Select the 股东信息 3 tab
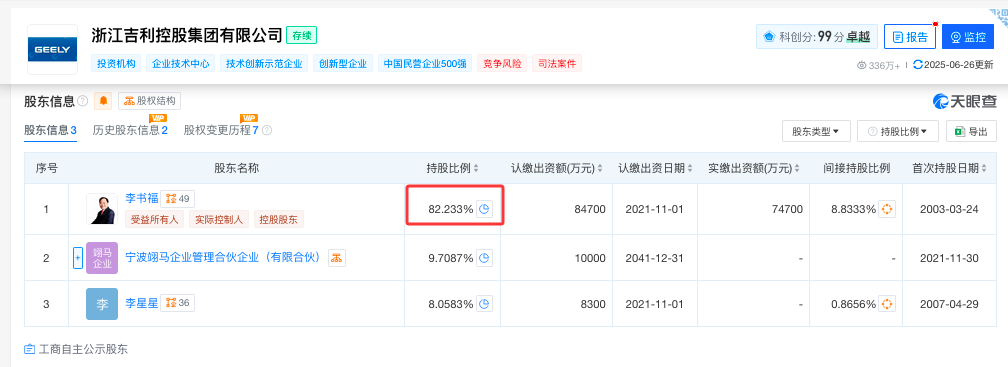The width and height of the screenshot is (1008, 367). [x=50, y=130]
